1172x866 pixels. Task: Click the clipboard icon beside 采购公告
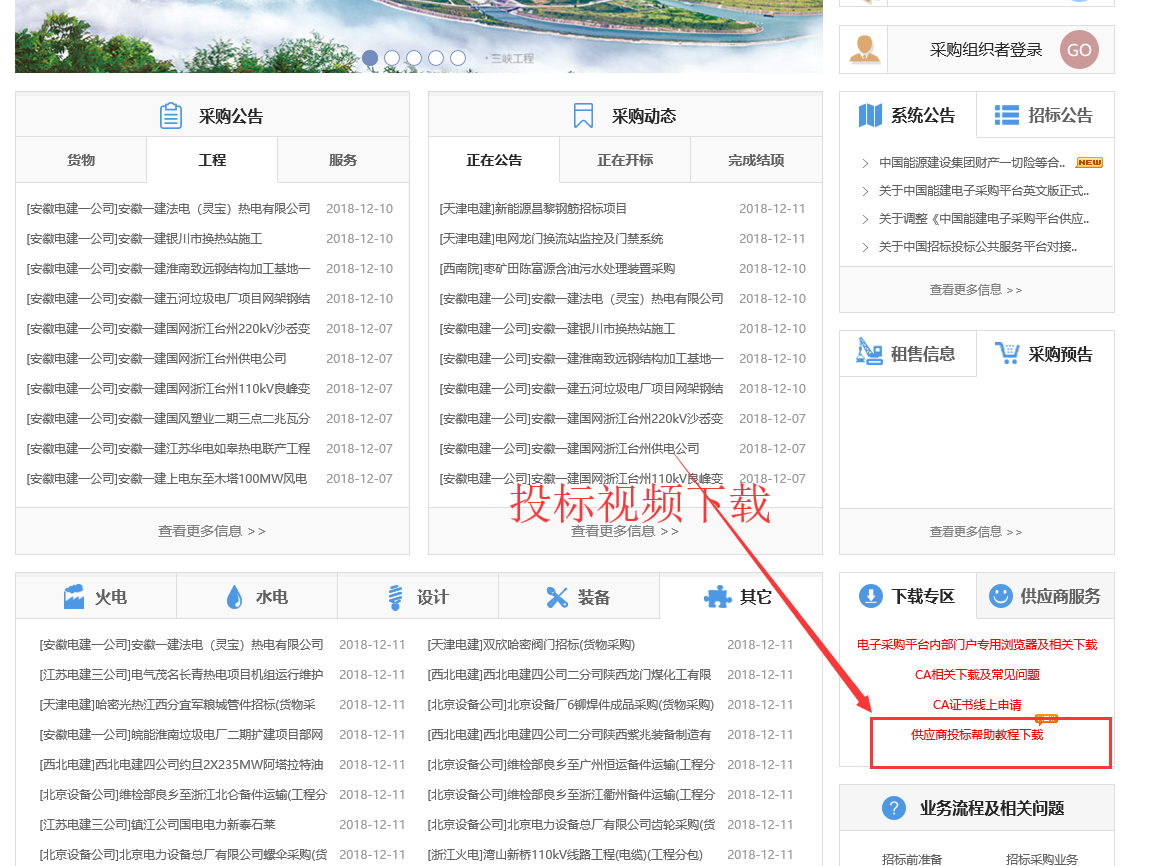[171, 116]
